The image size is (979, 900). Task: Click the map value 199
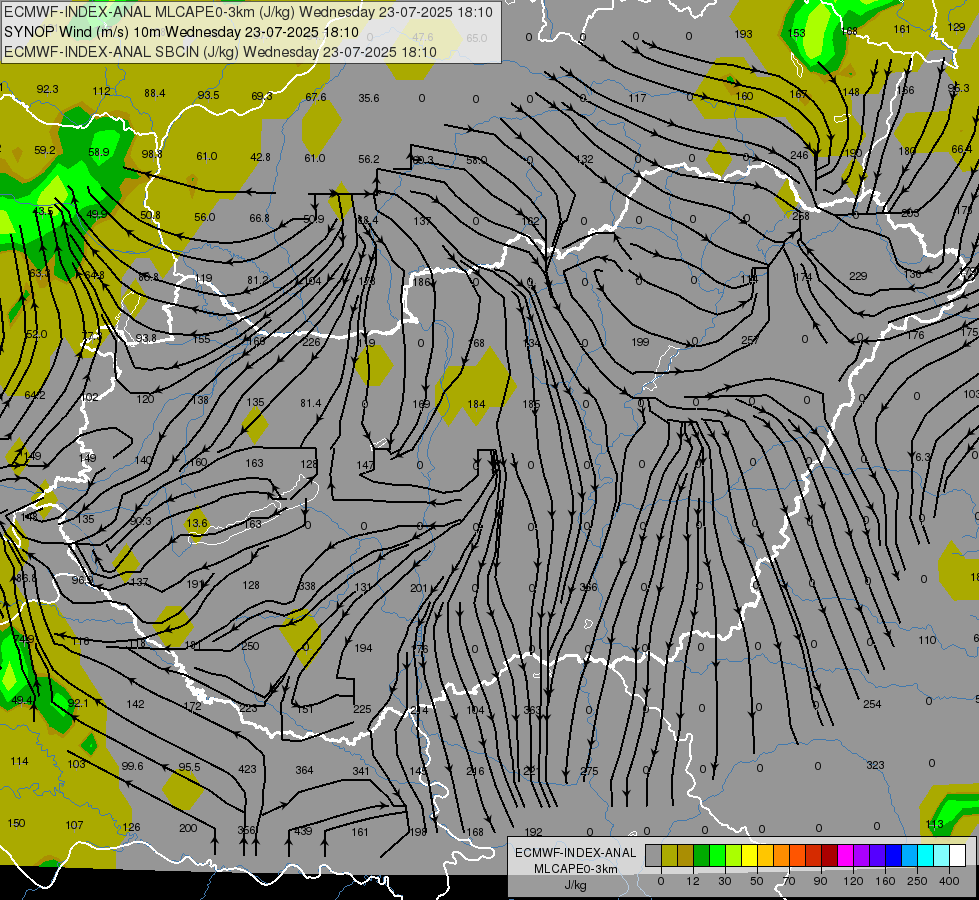pos(640,342)
